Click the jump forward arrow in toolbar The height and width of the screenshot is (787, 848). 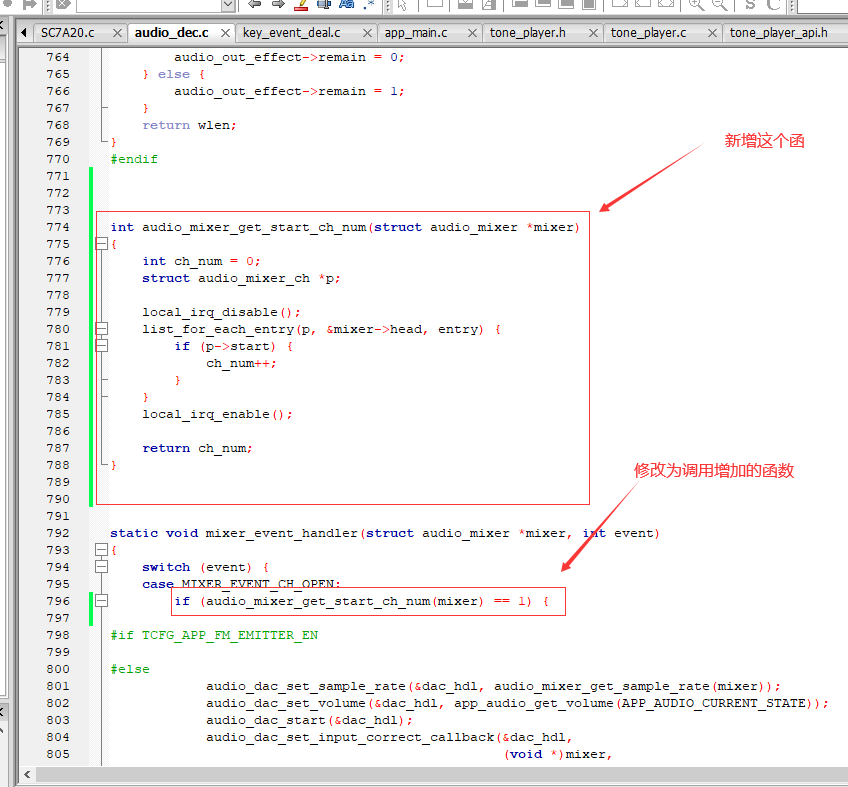click(x=278, y=4)
